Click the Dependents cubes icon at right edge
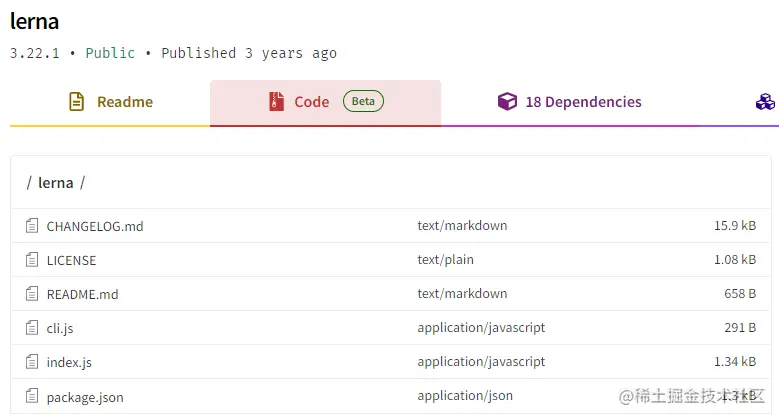This screenshot has width=779, height=419. coord(766,102)
